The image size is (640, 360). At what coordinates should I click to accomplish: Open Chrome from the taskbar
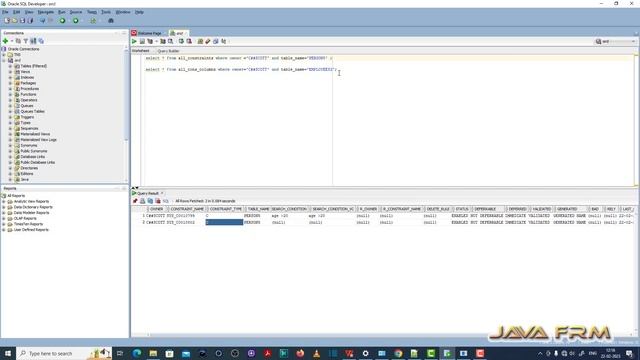click(x=398, y=353)
